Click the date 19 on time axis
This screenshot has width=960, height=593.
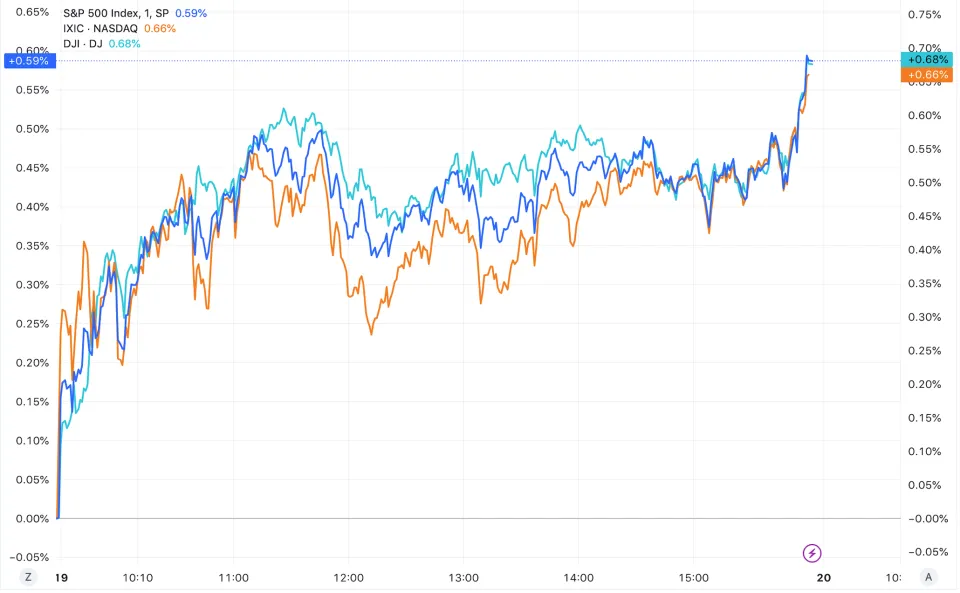point(61,577)
